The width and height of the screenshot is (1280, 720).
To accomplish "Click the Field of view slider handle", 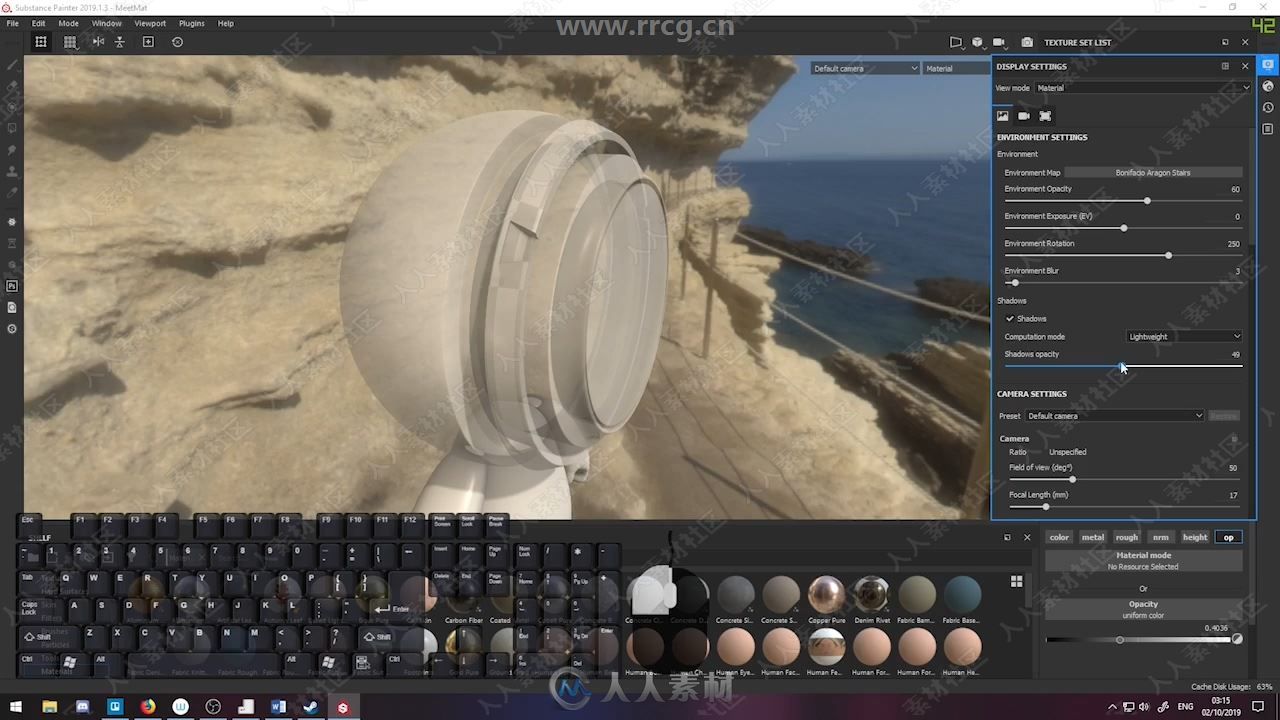I will tap(1072, 480).
